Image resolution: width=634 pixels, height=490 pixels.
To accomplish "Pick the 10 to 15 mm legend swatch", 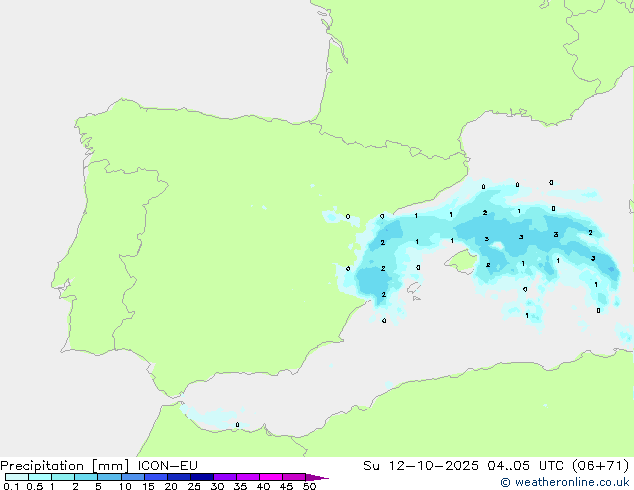I will coord(133,477).
